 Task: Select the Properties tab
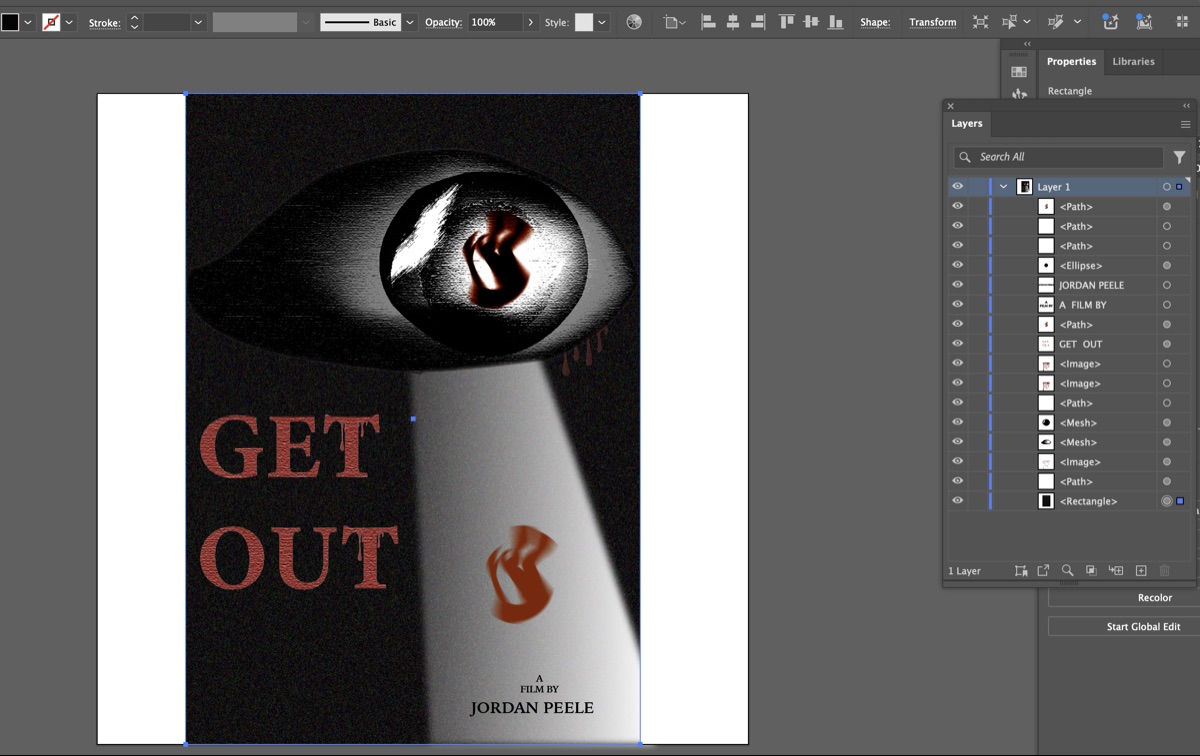[x=1071, y=61]
